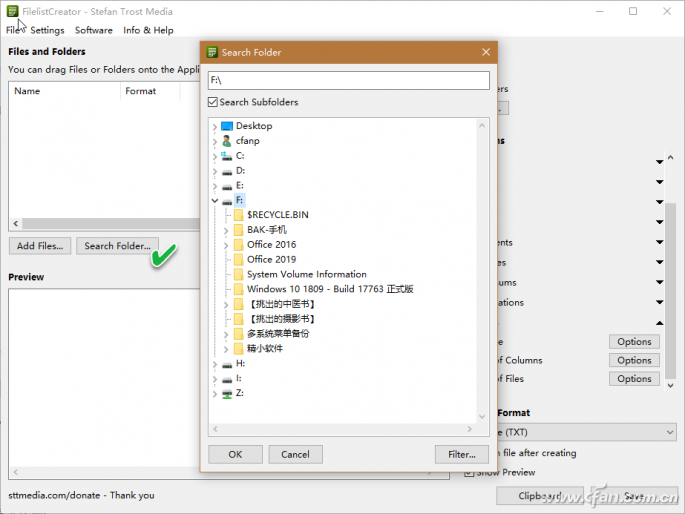Viewport: 685px width, 514px height.
Task: Click the folder tree vertical scrollbar down arrow
Action: click(482, 417)
